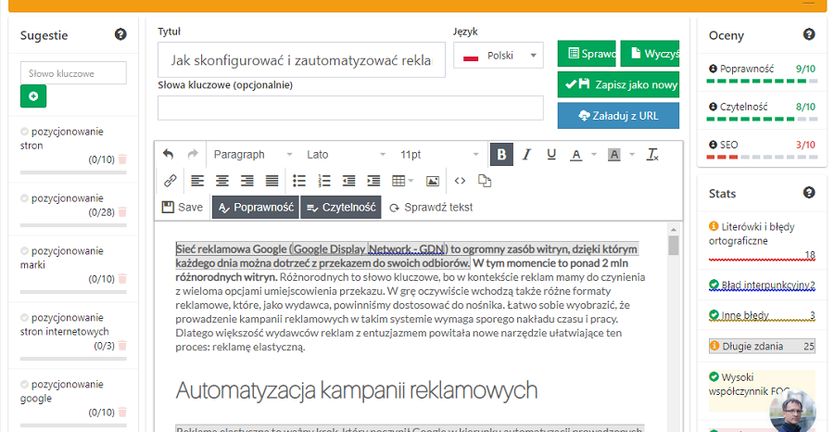Image resolution: width=834 pixels, height=432 pixels.
Task: Create a bullet list
Action: 299,181
